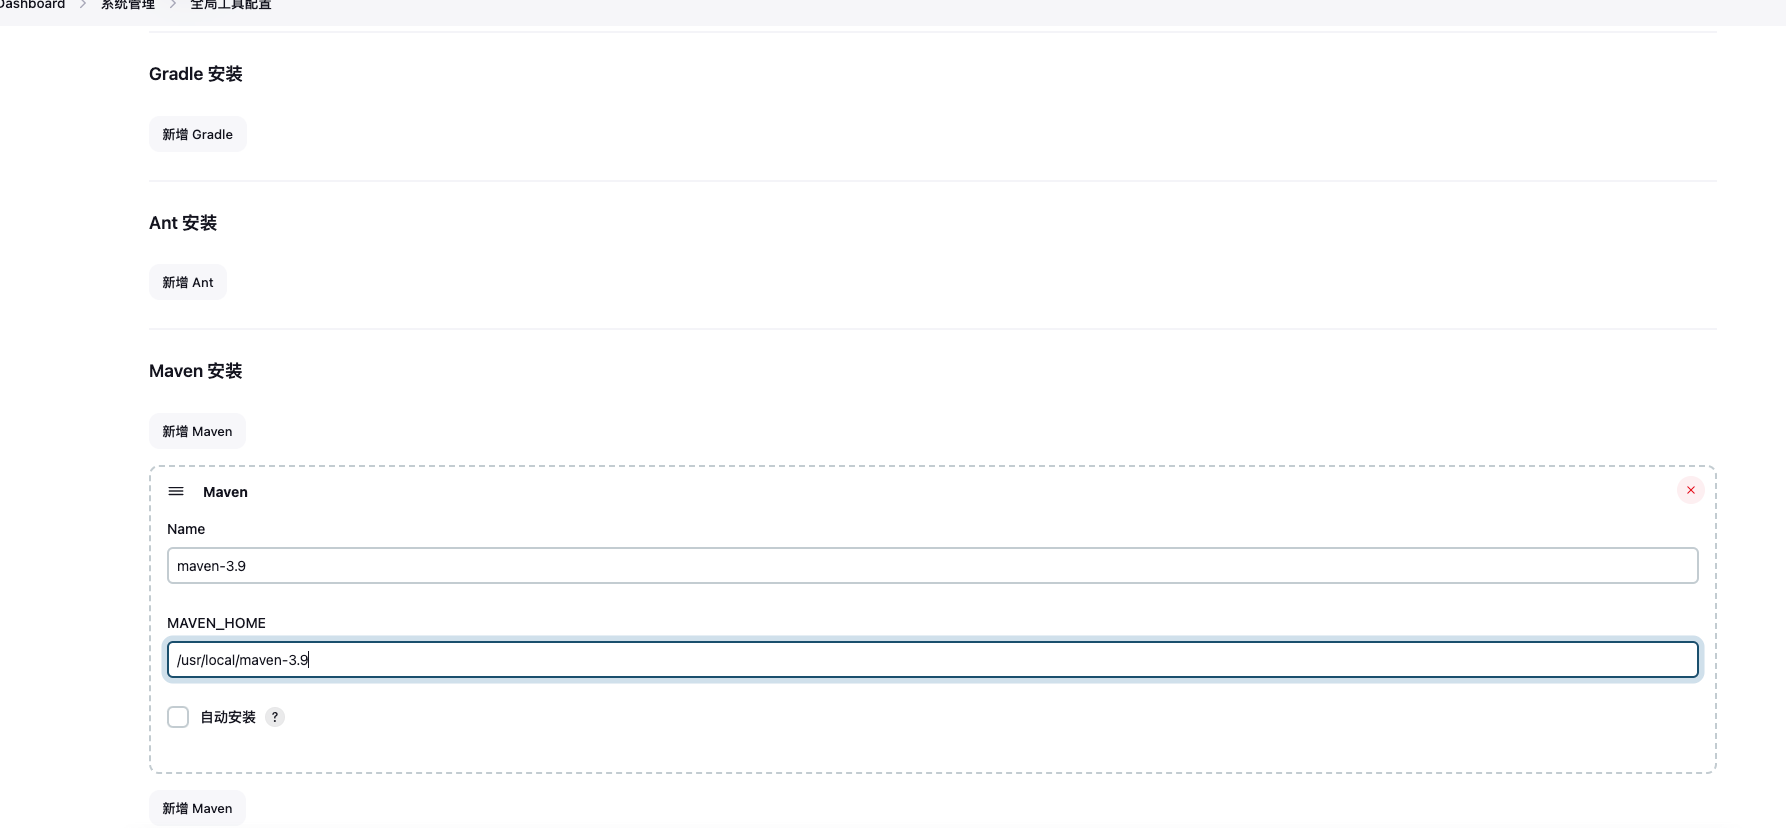Add a new Gradle installation

tap(197, 133)
